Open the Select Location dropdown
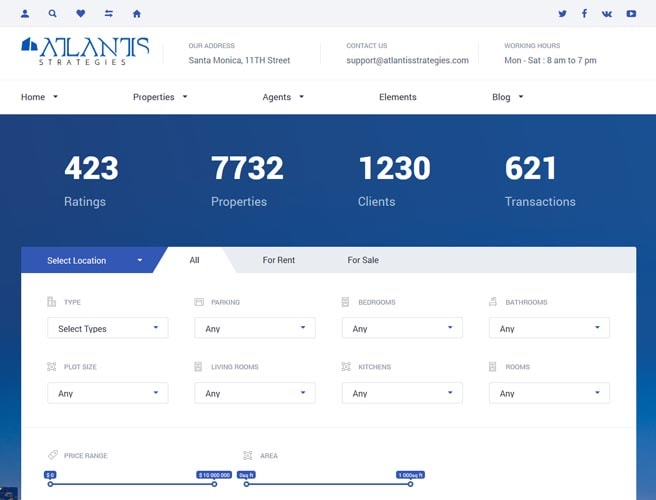This screenshot has width=656, height=500. point(94,260)
